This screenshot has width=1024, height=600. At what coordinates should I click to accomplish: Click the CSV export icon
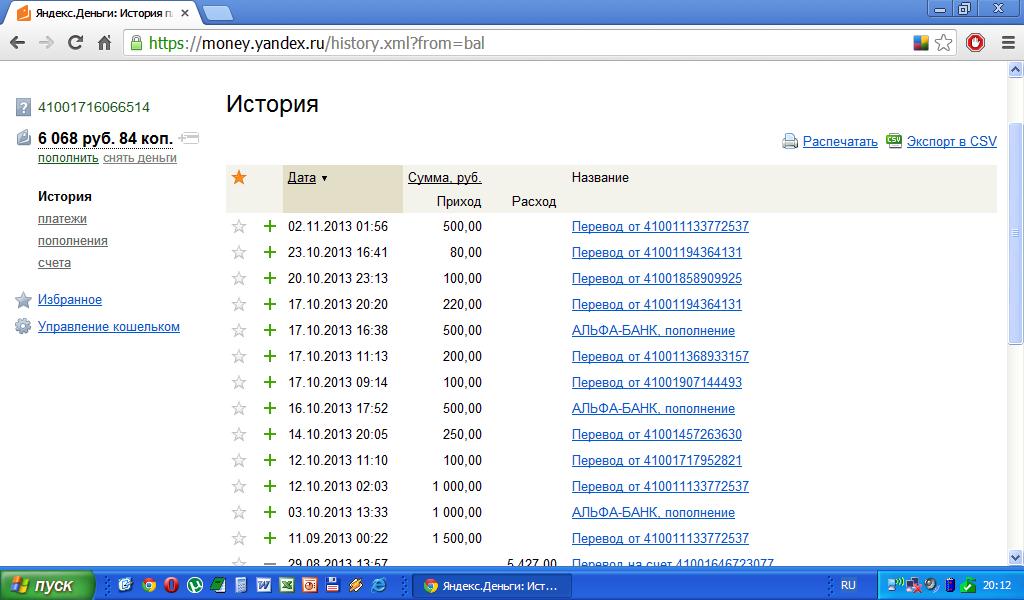pyautogui.click(x=894, y=141)
